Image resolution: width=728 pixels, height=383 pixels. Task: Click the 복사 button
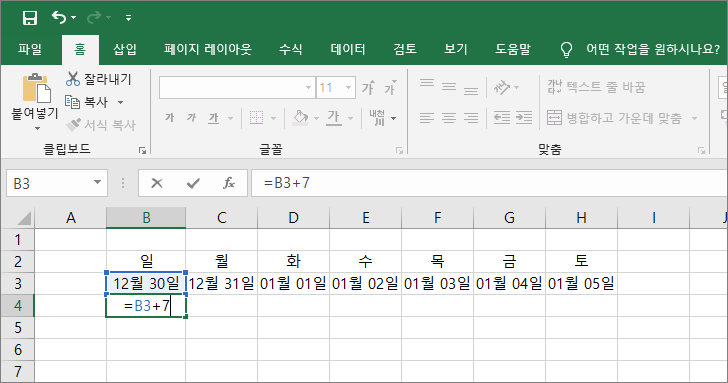click(87, 102)
